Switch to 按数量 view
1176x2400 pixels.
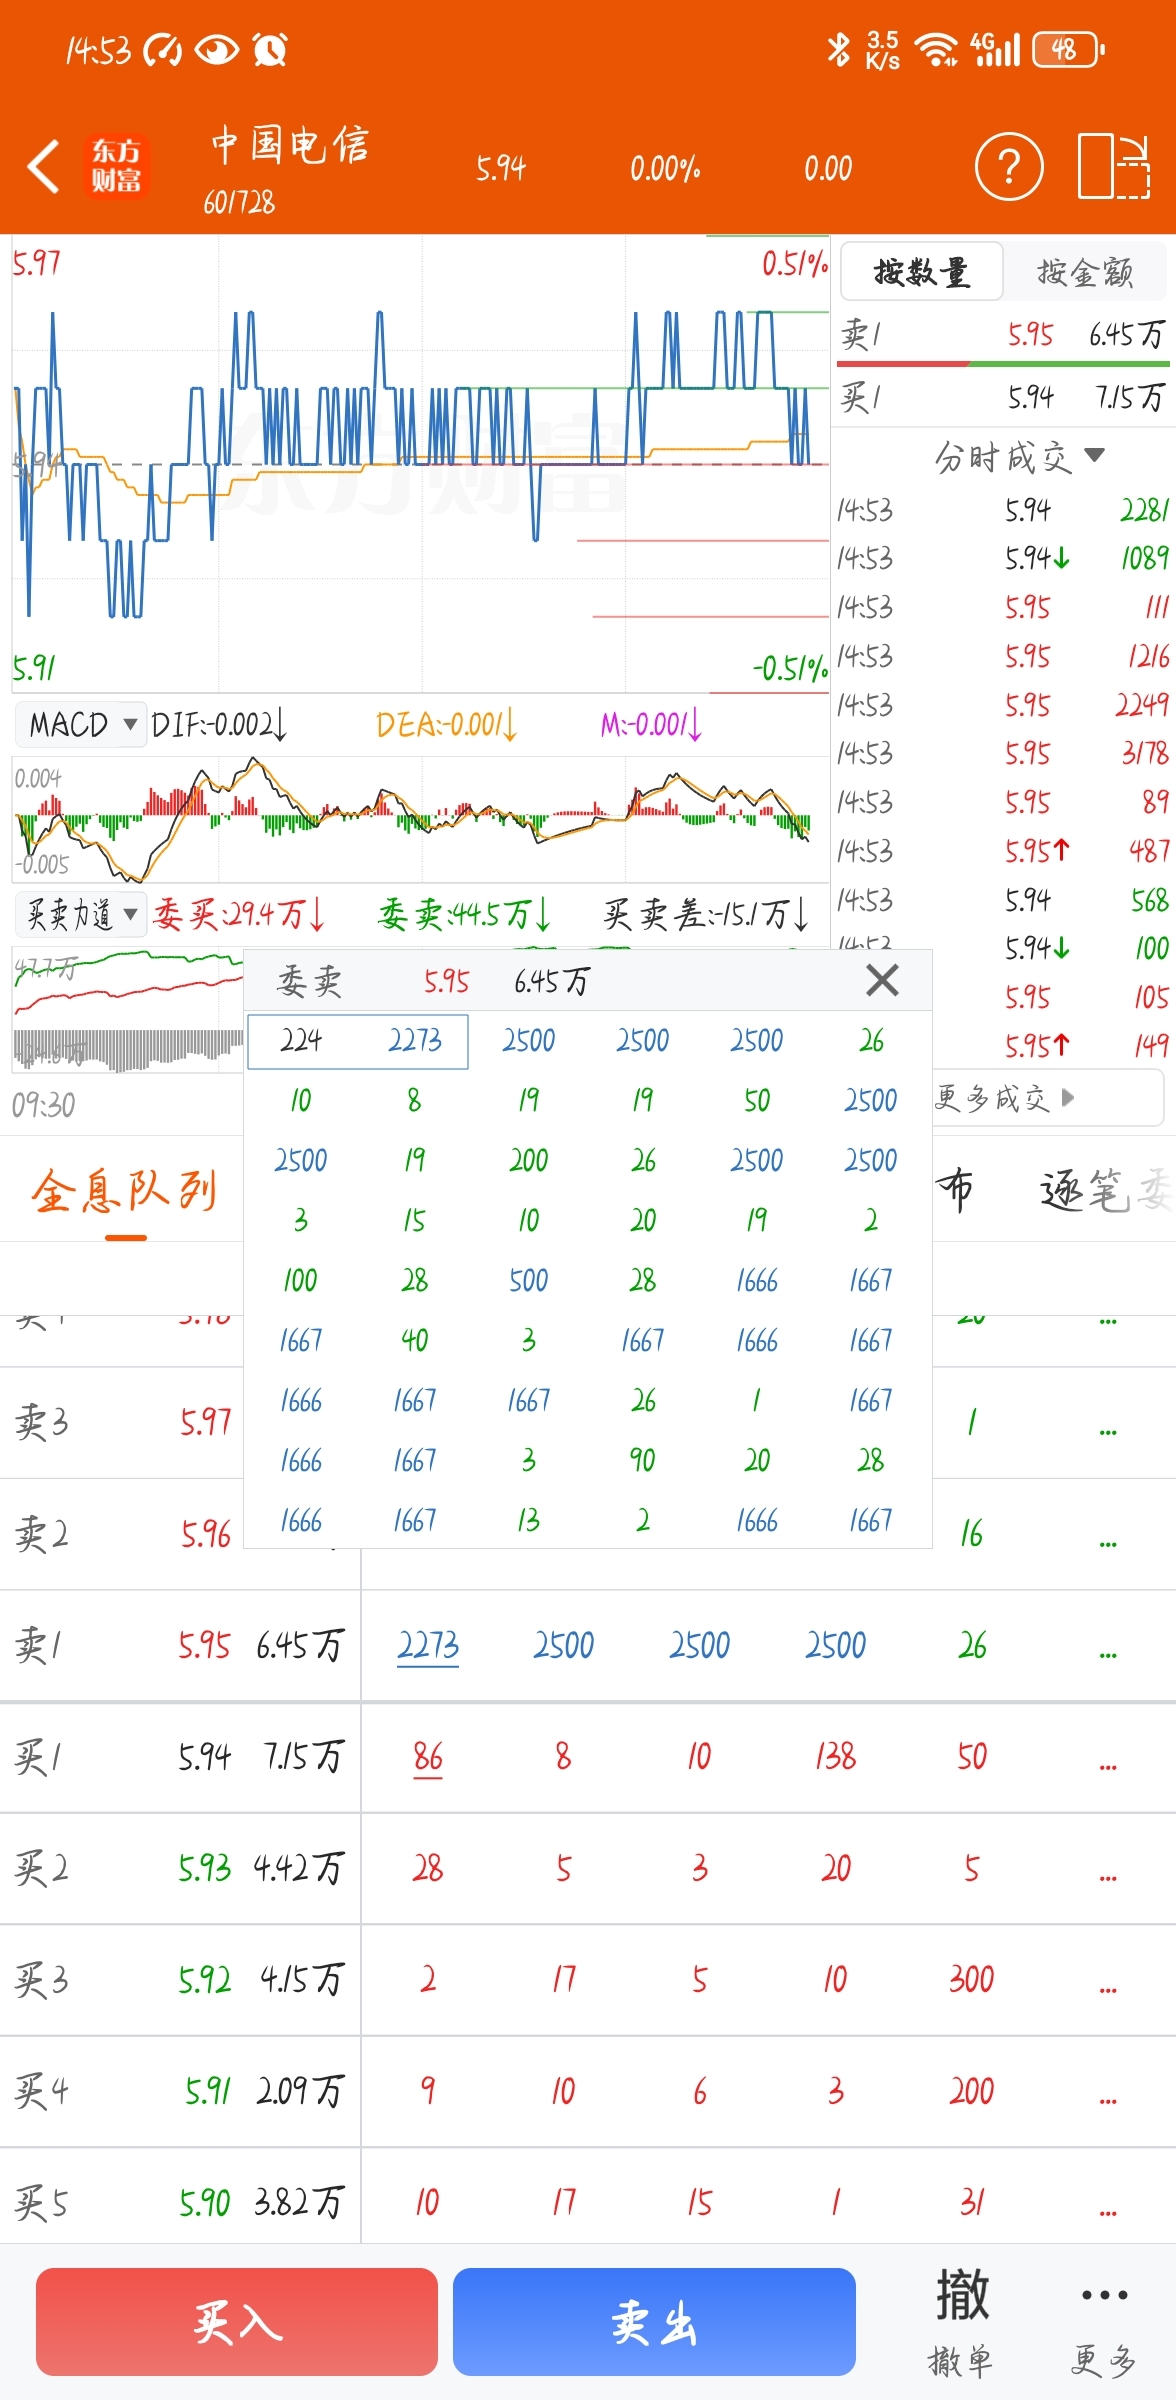[x=921, y=271]
